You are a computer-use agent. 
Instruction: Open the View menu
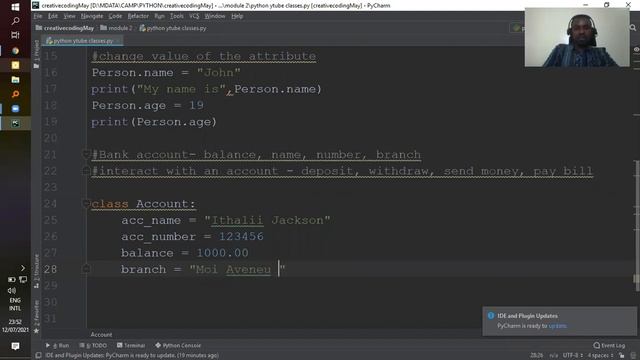[69, 16]
